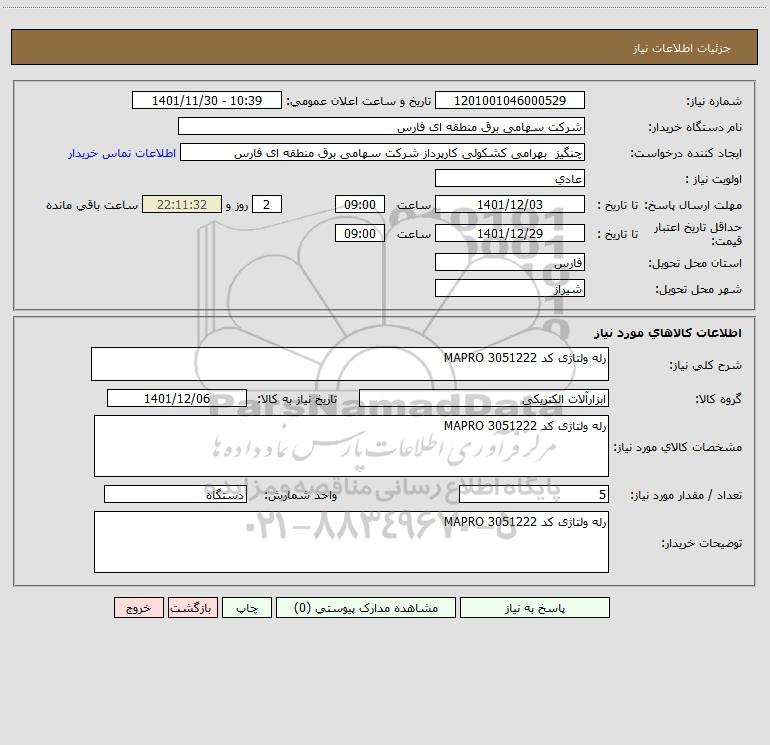Open 'اطلاعات تماس خریدار' link
Image resolution: width=770 pixels, height=745 pixels.
pyautogui.click(x=122, y=153)
